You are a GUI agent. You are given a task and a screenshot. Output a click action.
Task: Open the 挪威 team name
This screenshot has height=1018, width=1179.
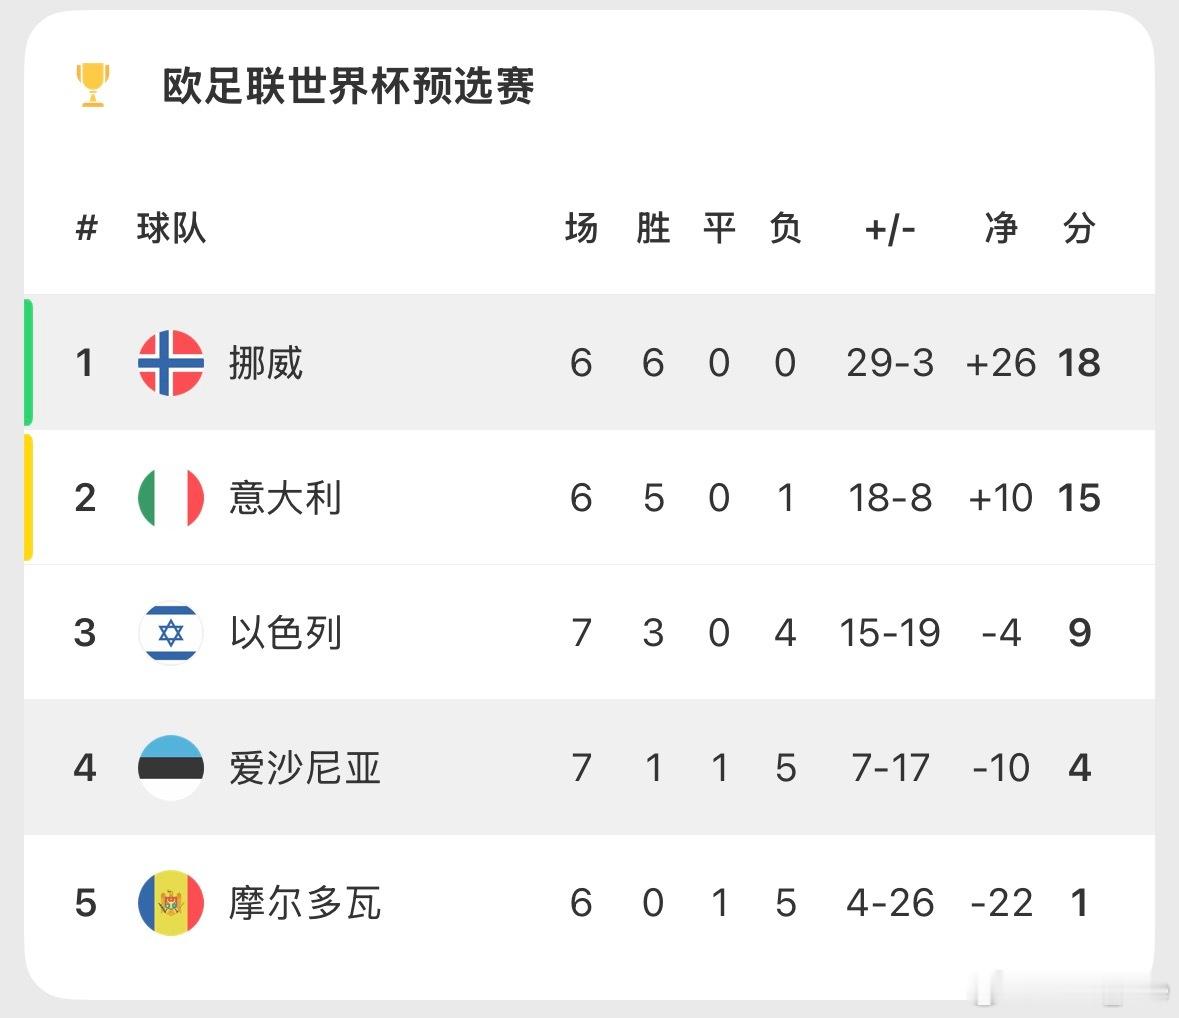click(x=265, y=363)
